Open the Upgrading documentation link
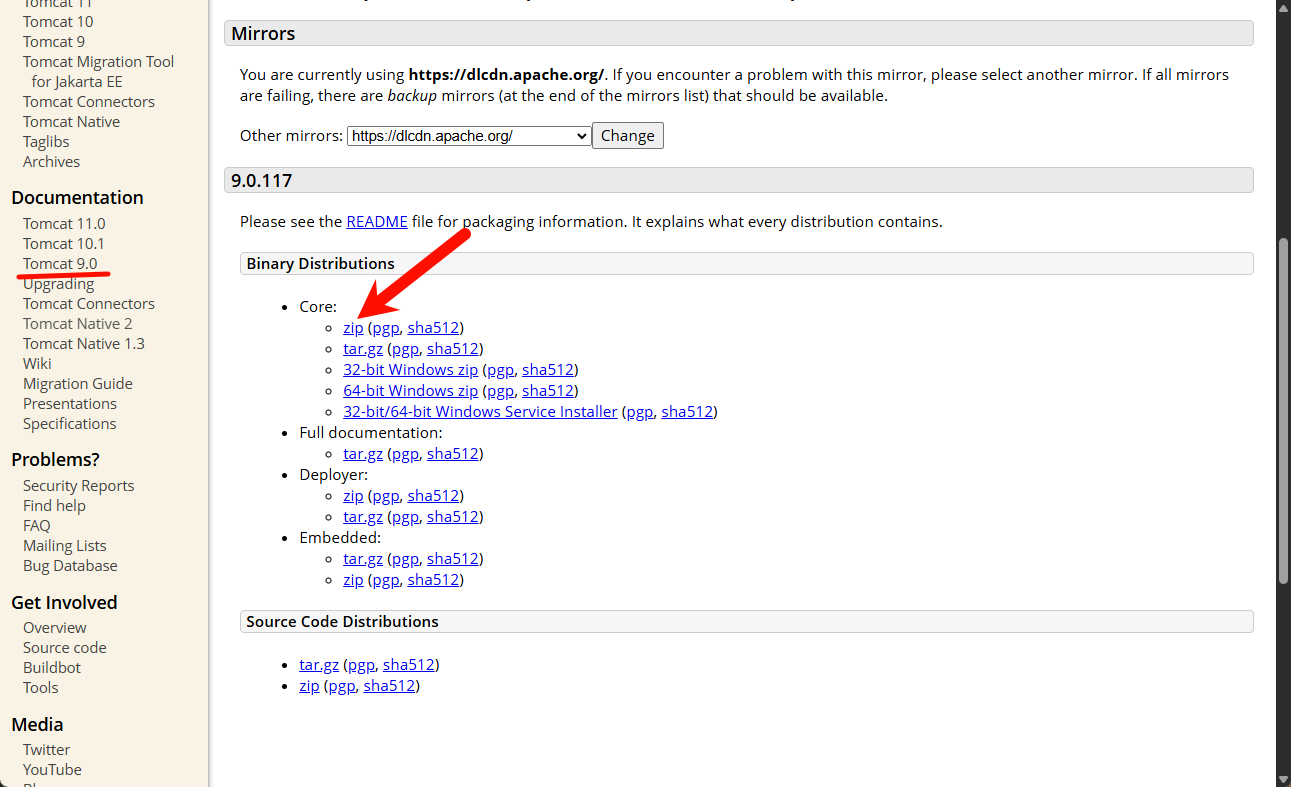The height and width of the screenshot is (787, 1291). pyautogui.click(x=58, y=284)
